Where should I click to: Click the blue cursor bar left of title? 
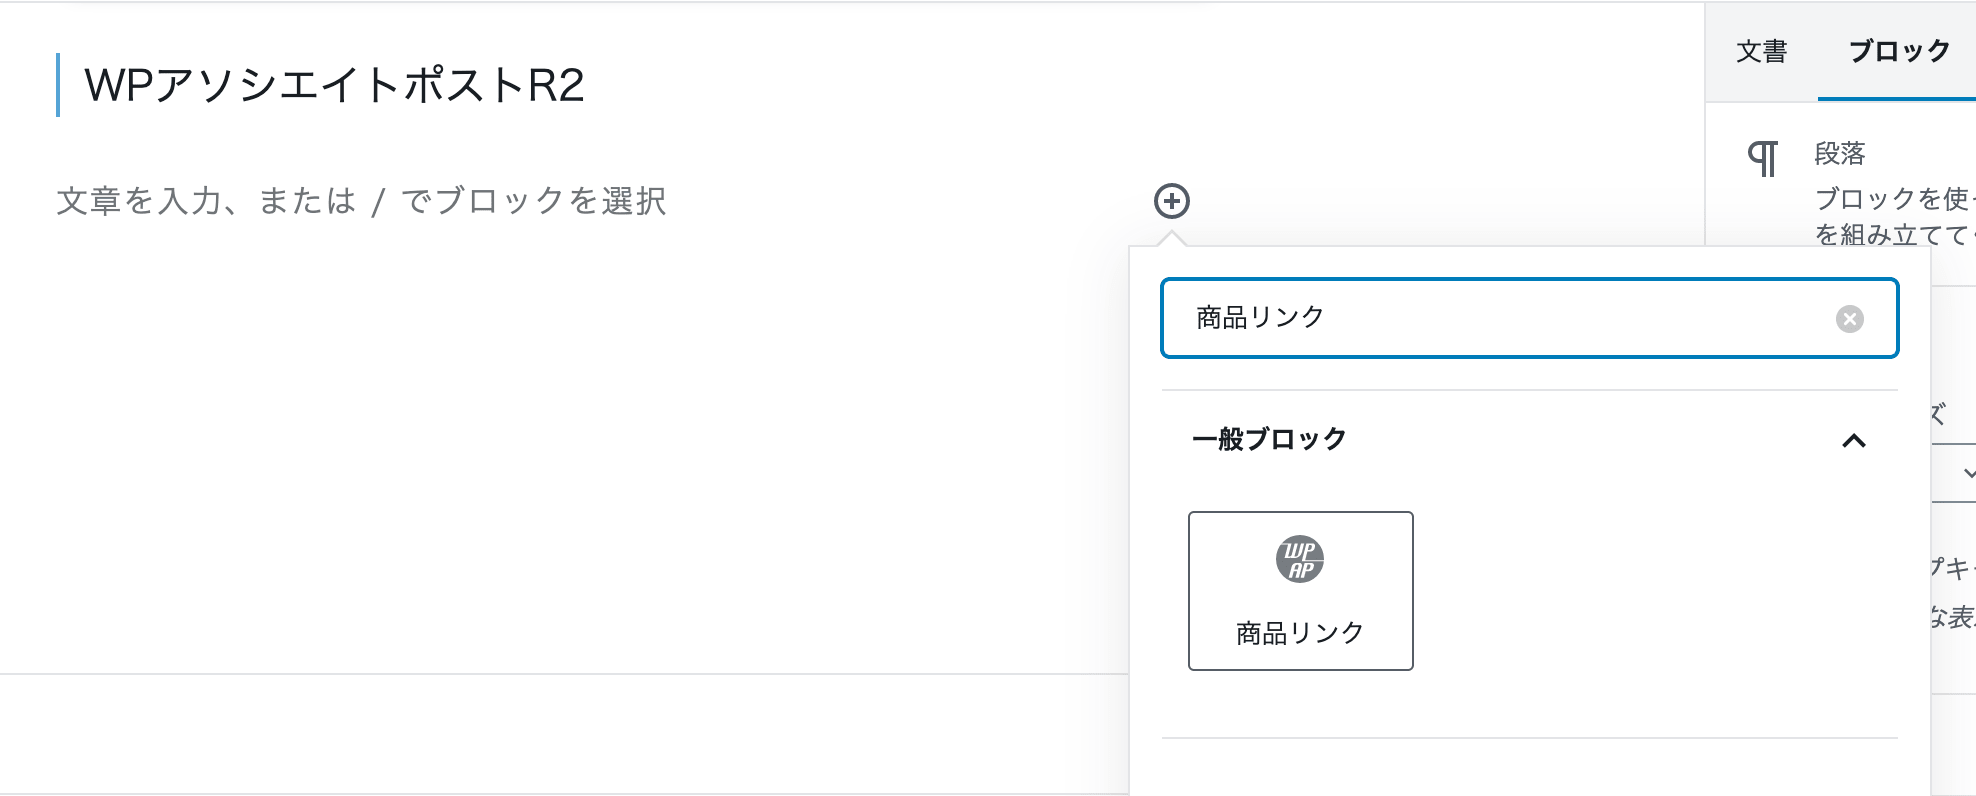(58, 85)
